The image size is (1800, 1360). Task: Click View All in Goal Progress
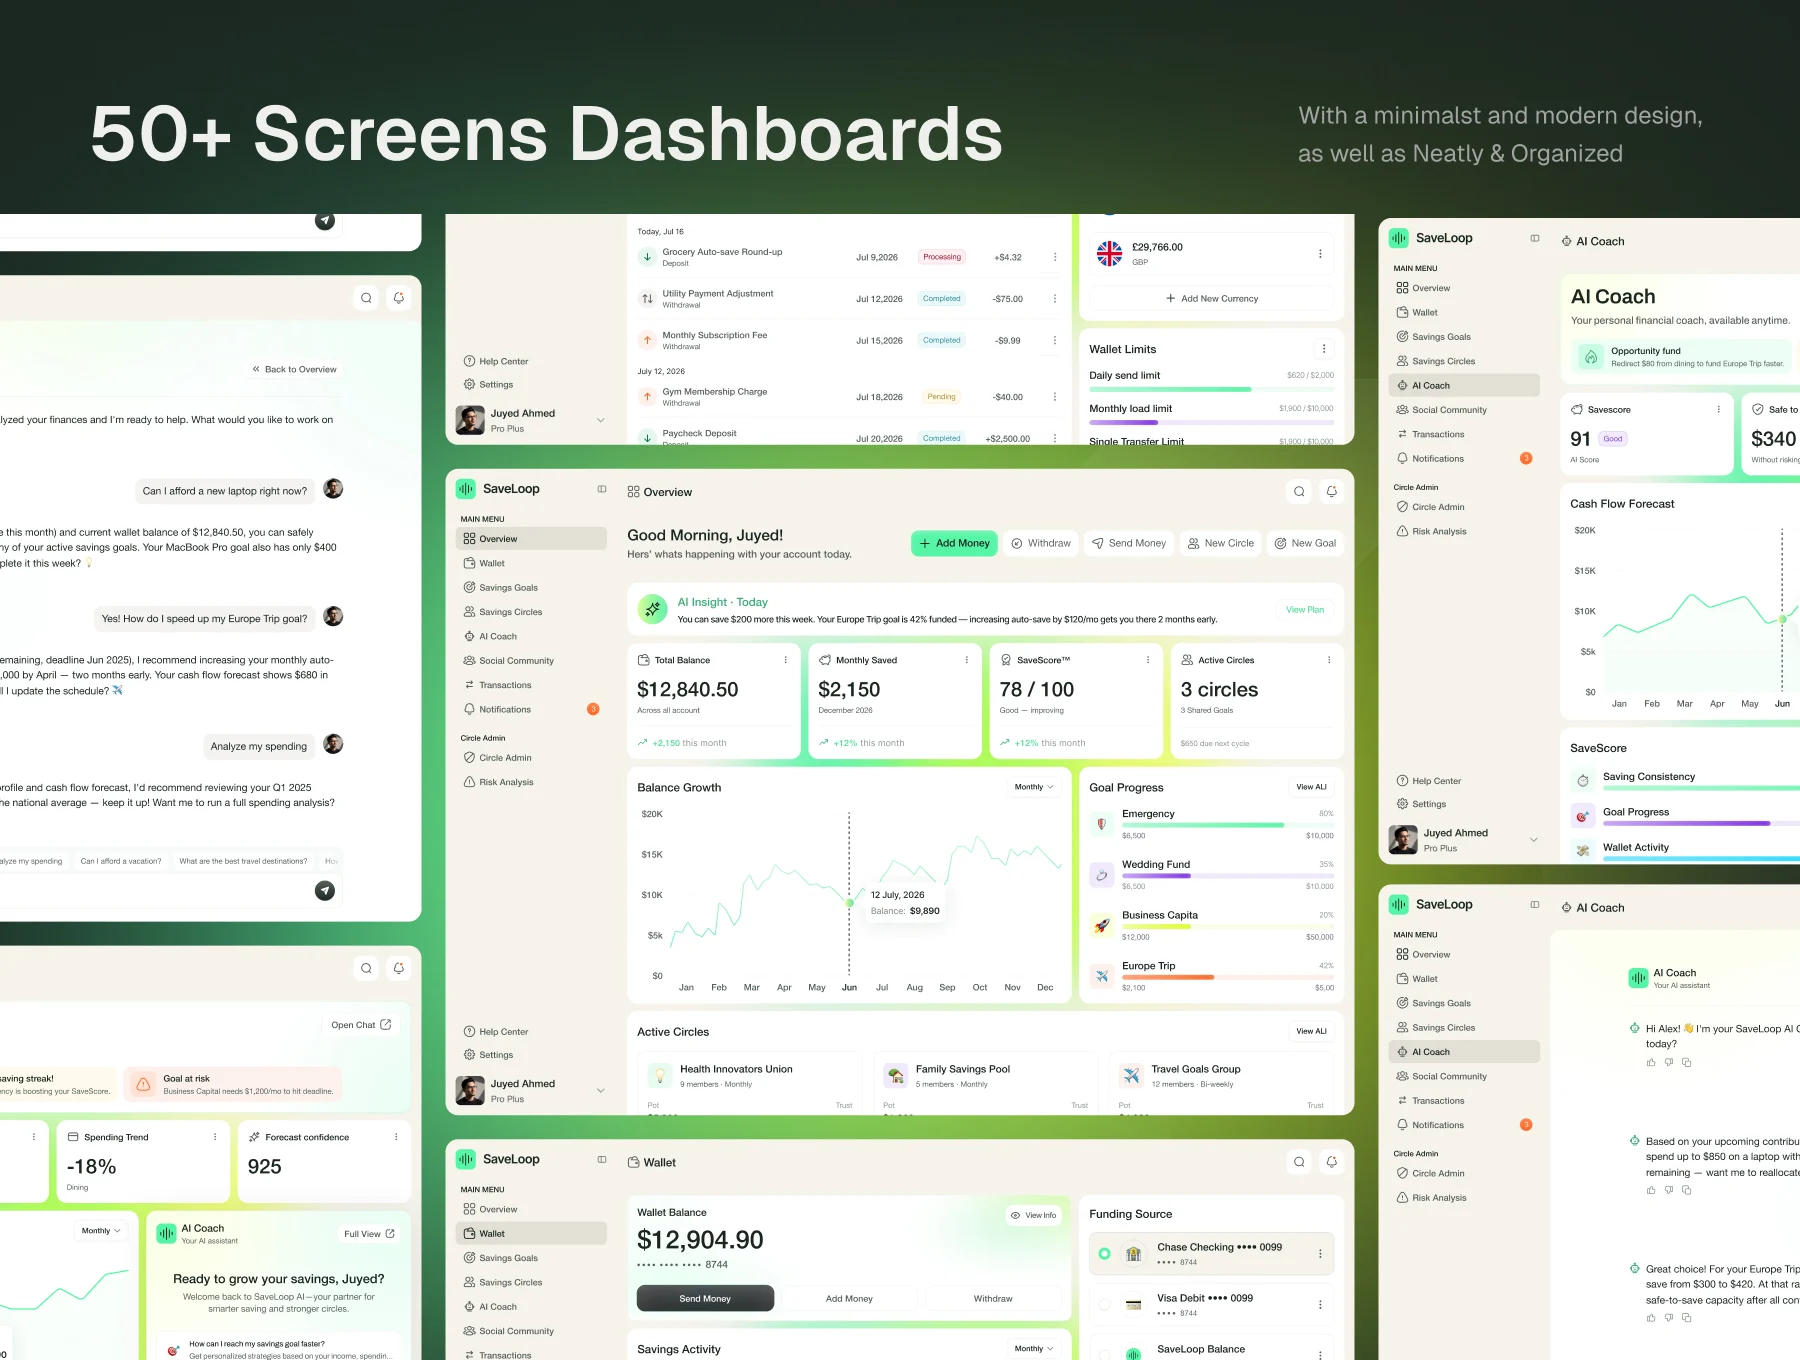point(1311,787)
